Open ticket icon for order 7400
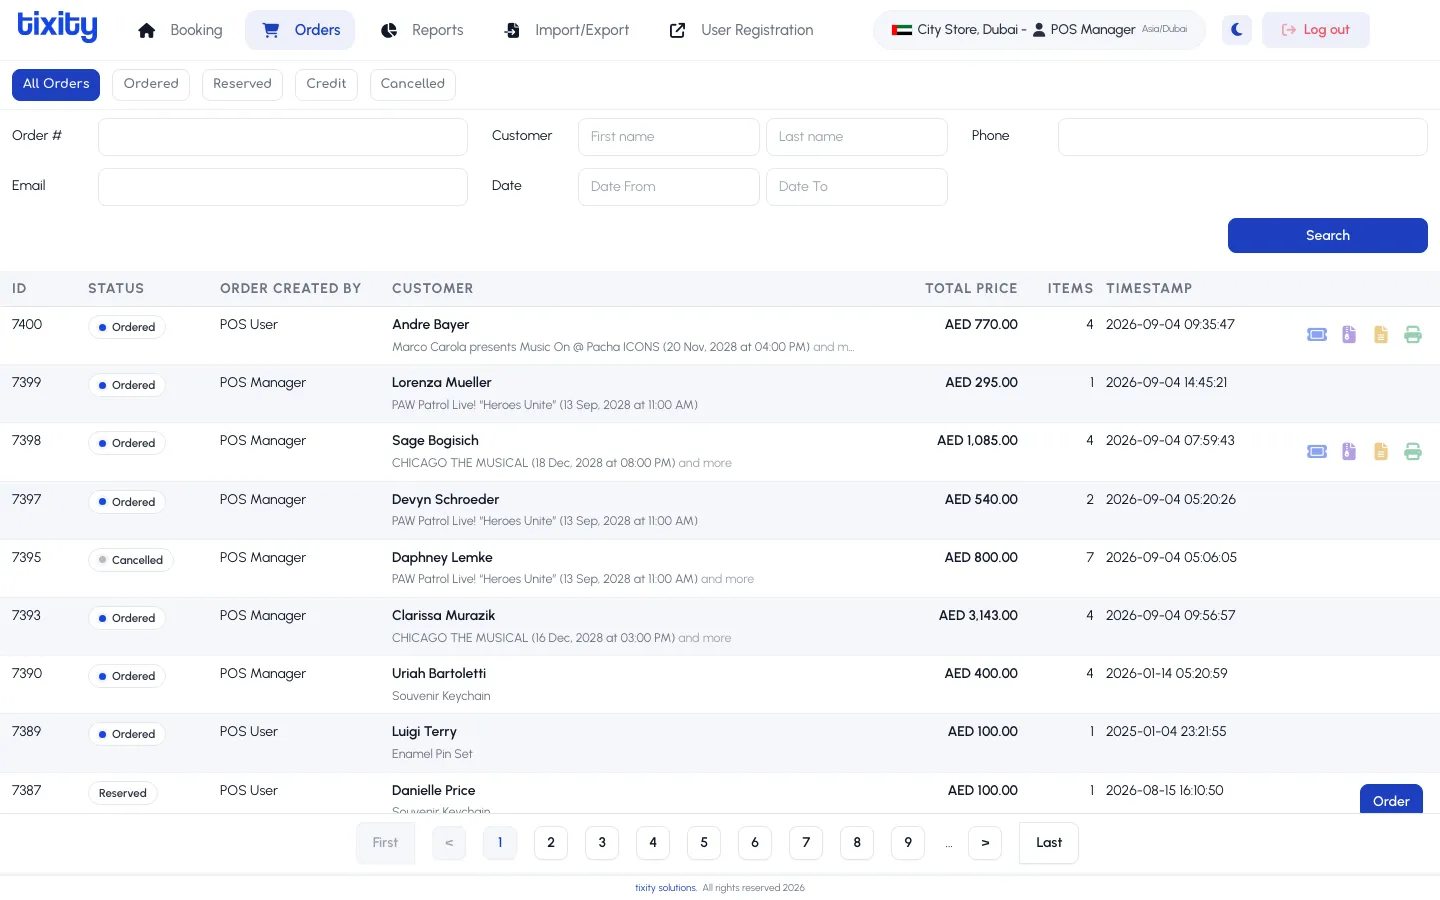 [1317, 335]
